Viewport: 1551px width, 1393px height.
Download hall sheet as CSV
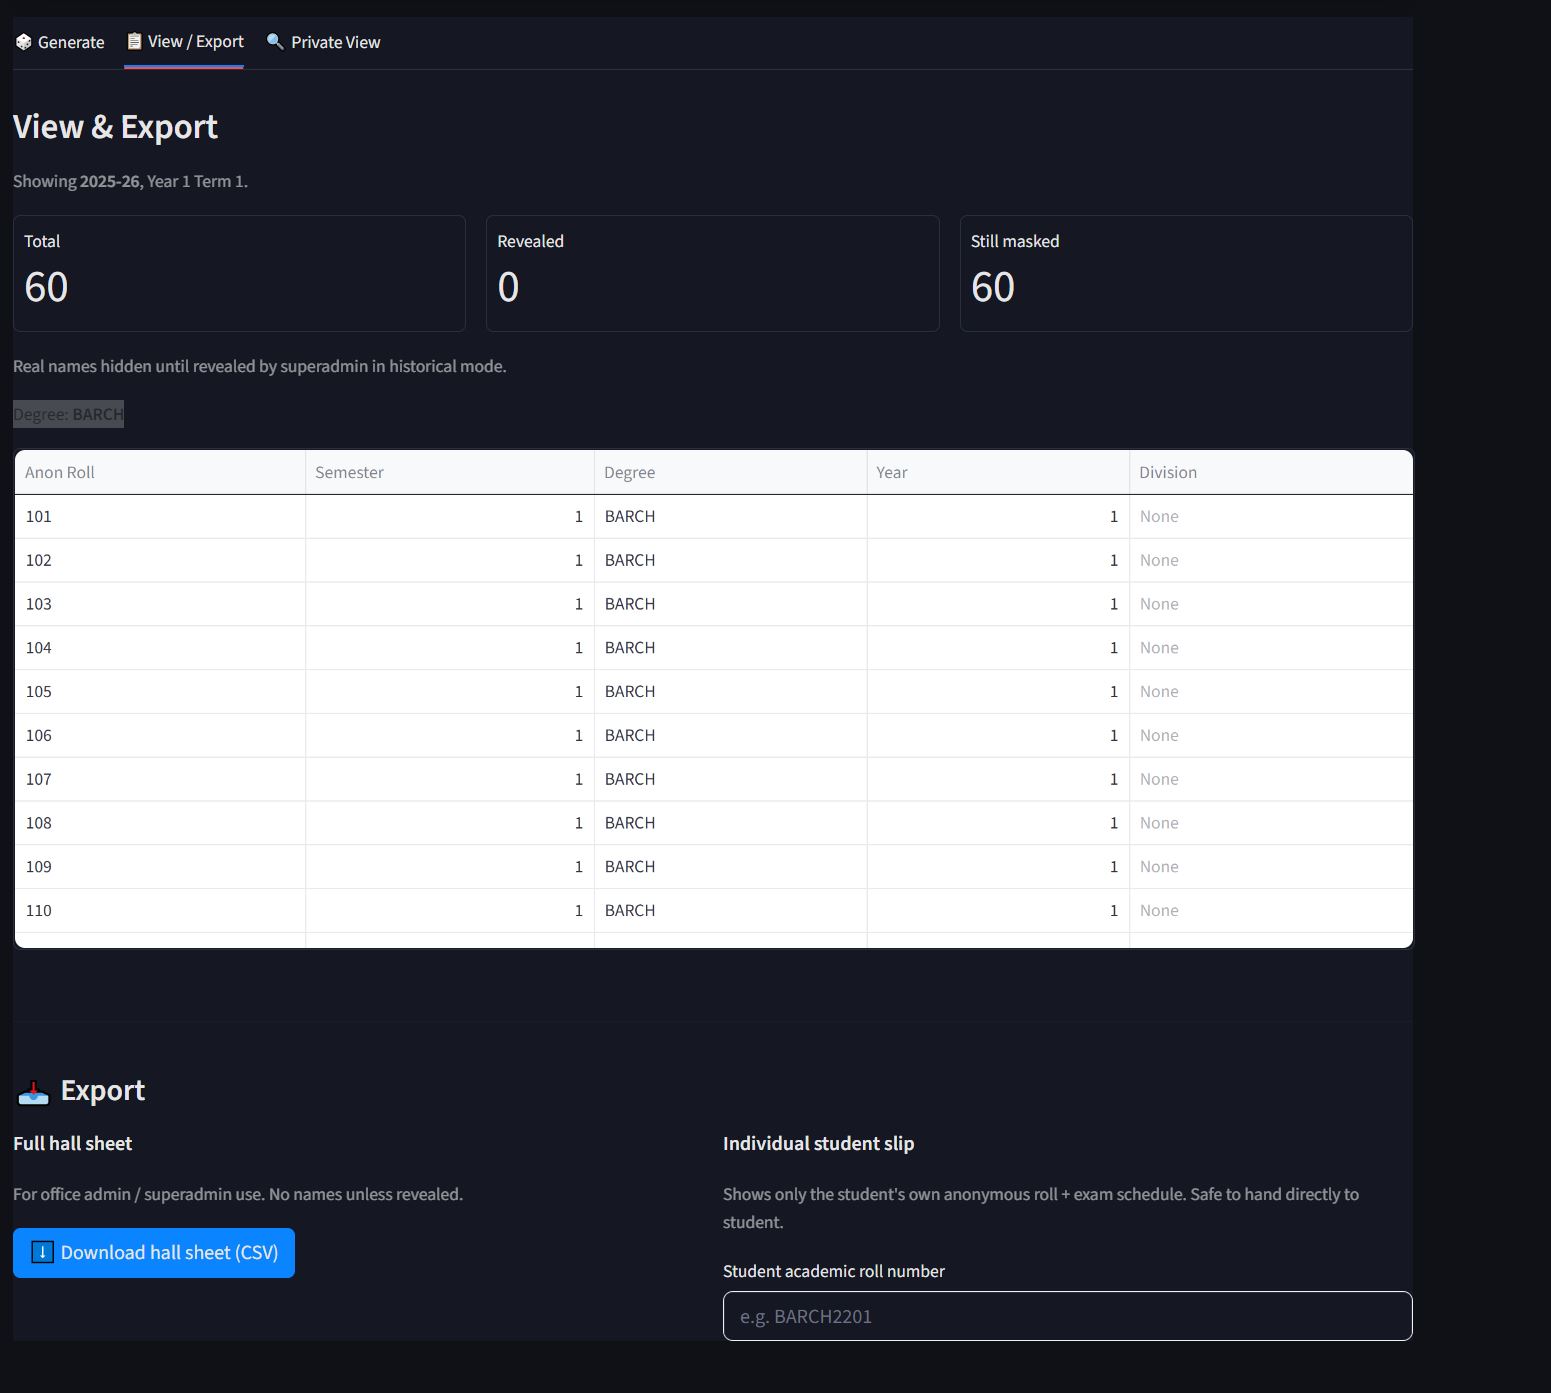154,1253
